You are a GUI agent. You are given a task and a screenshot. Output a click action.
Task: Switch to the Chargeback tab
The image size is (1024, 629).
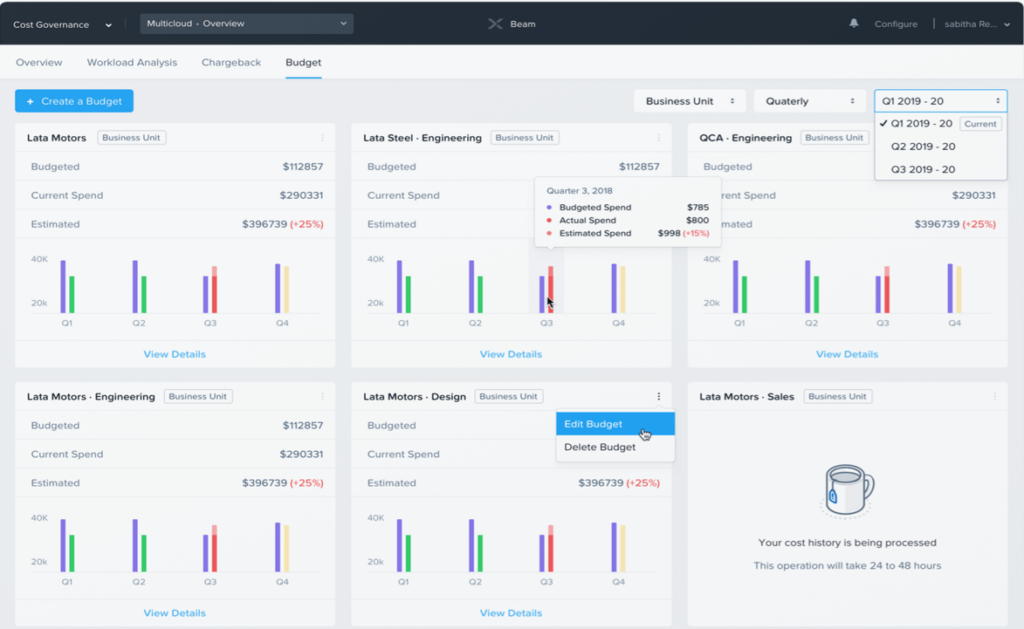click(232, 62)
